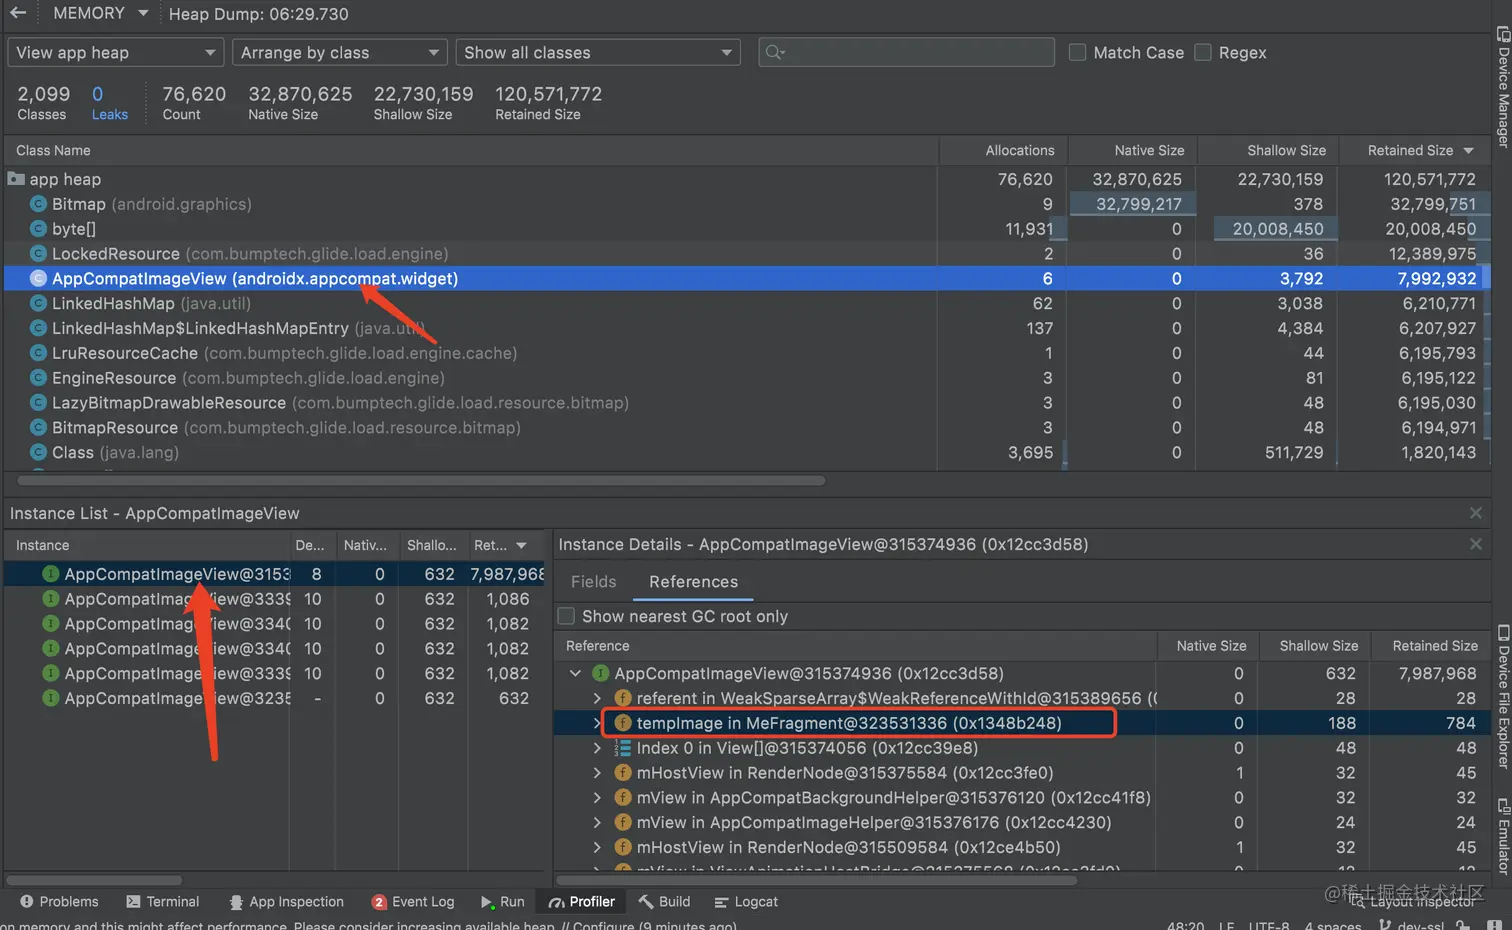Open the Logcat tool window
This screenshot has width=1512, height=930.
pyautogui.click(x=746, y=902)
